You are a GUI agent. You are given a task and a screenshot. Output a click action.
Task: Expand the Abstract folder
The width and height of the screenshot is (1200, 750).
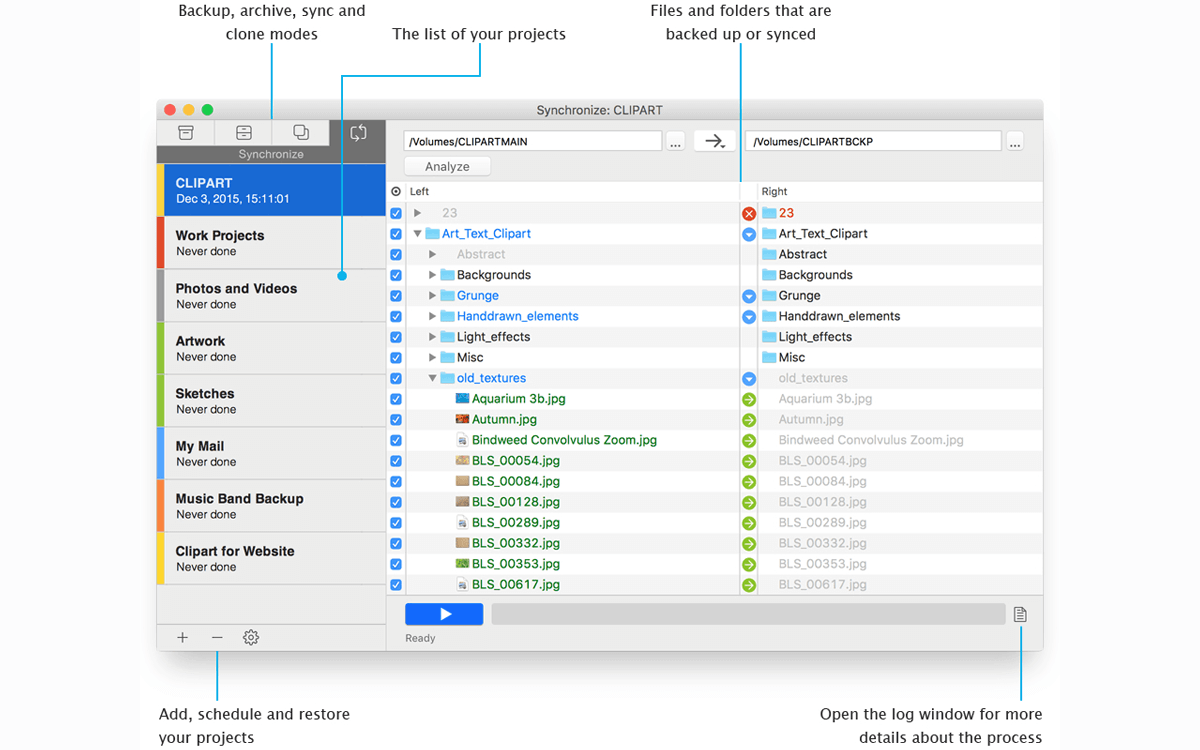(x=433, y=254)
